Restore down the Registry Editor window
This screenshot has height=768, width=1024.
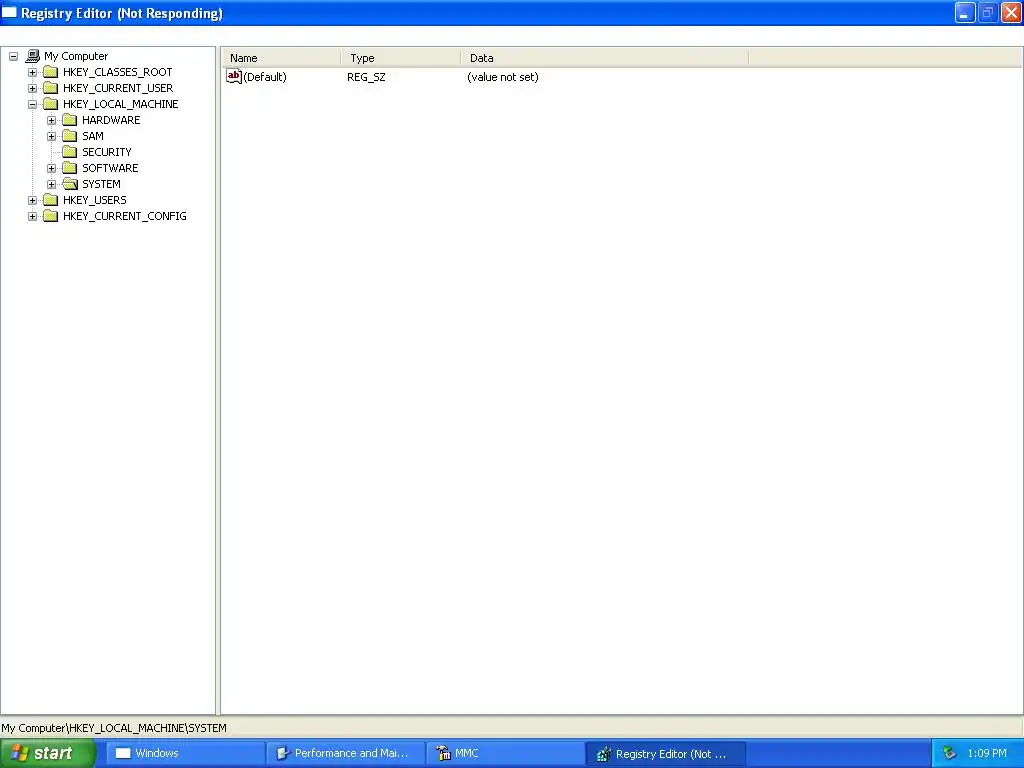click(987, 12)
